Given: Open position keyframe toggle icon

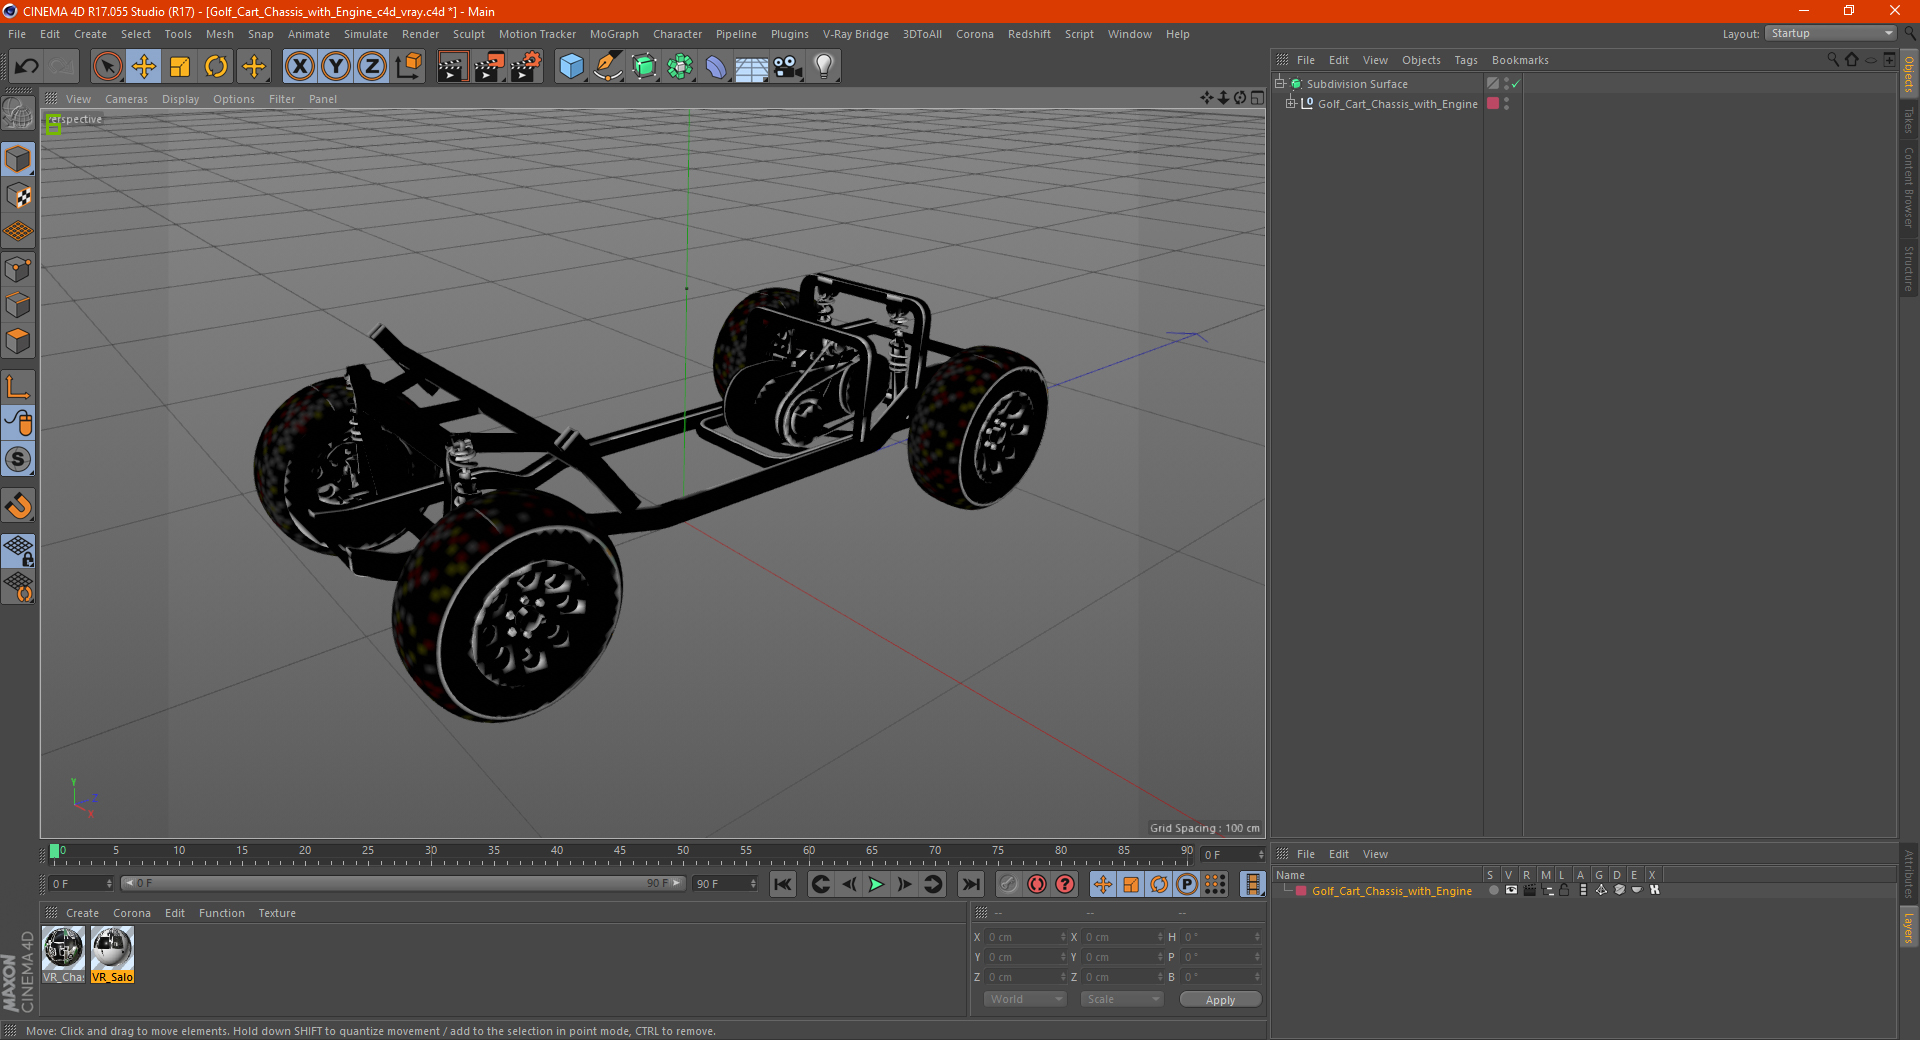Looking at the screenshot, I should coord(1103,884).
